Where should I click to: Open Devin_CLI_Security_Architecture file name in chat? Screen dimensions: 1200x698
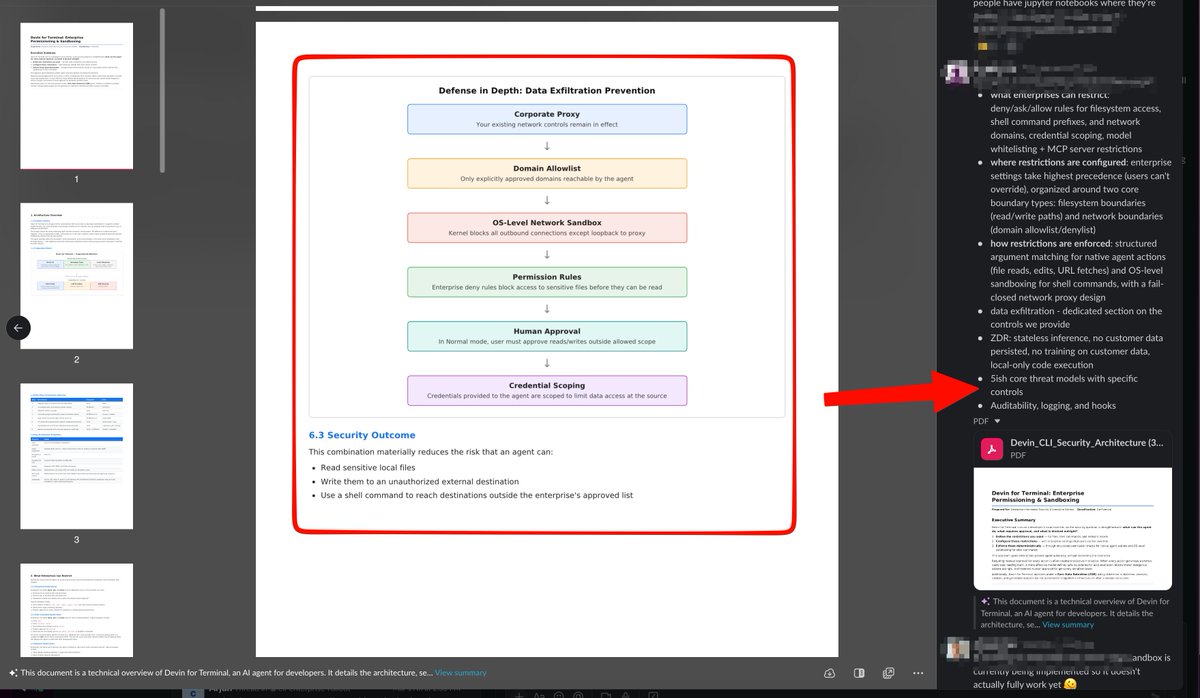click(1086, 442)
